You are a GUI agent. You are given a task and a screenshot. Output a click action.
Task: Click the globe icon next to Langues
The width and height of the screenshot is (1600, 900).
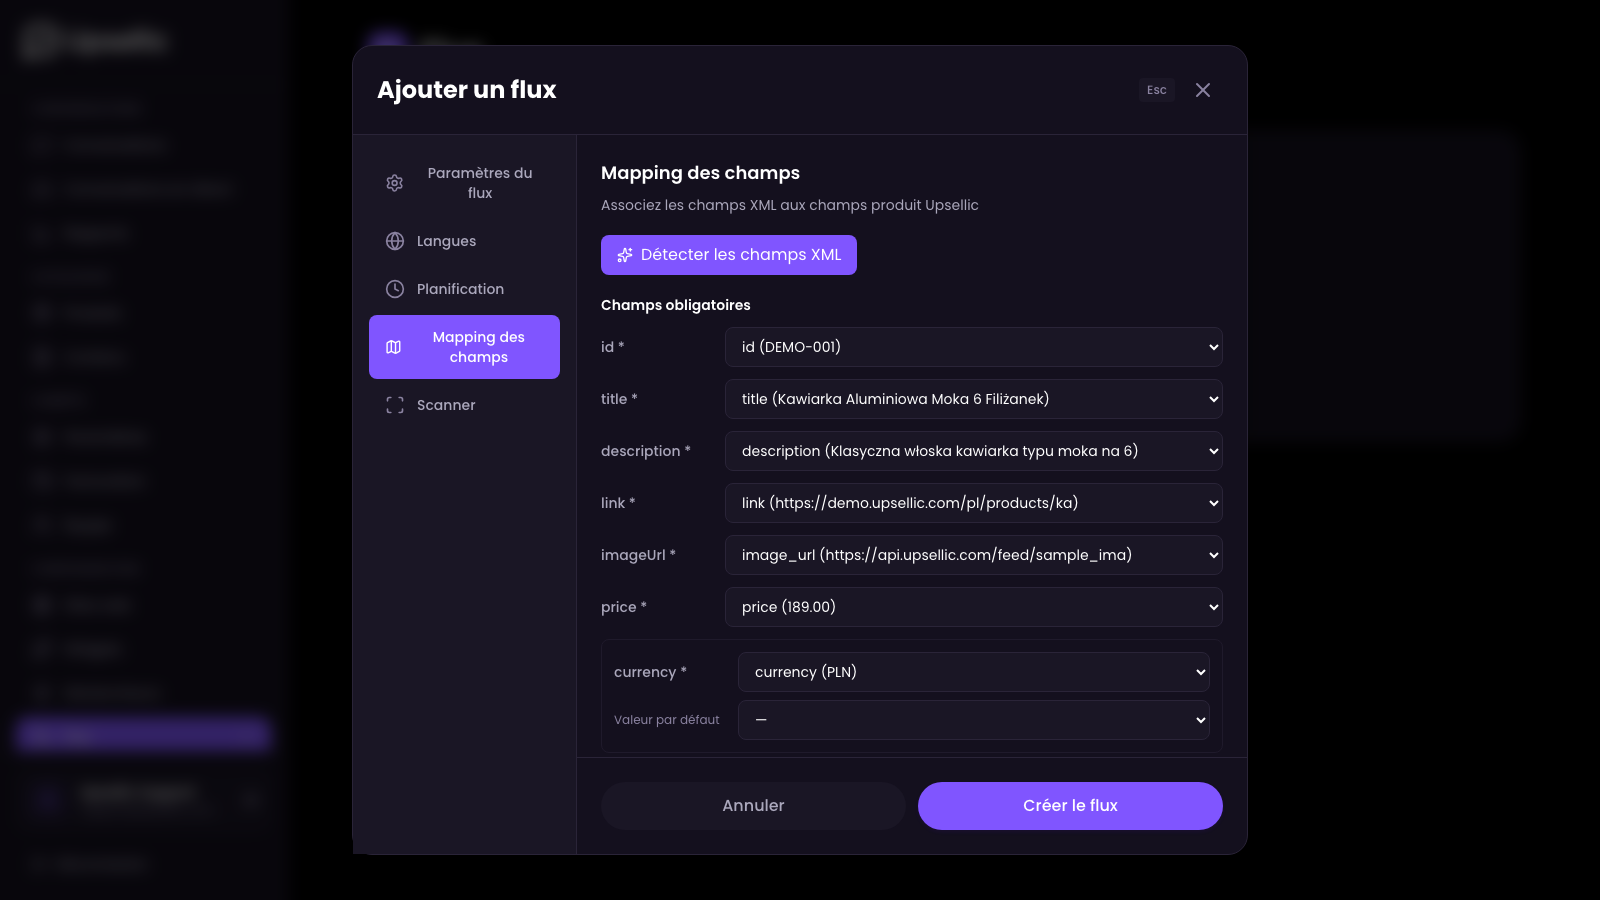point(395,241)
